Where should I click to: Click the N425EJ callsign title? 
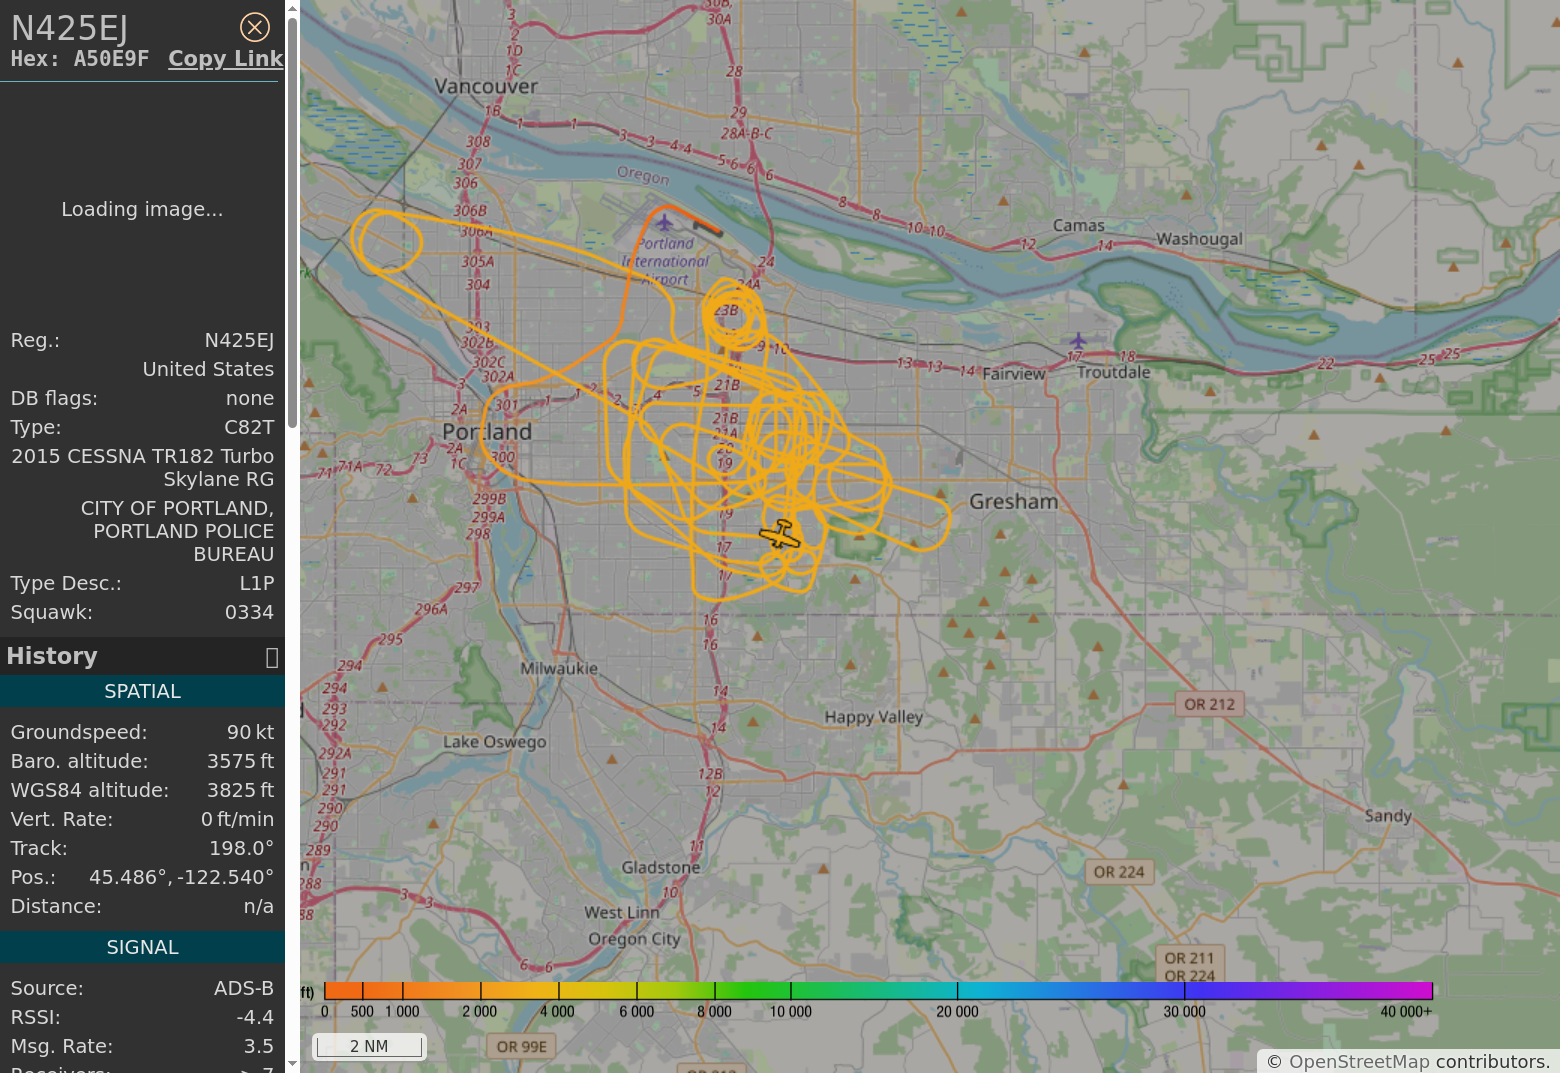click(70, 29)
